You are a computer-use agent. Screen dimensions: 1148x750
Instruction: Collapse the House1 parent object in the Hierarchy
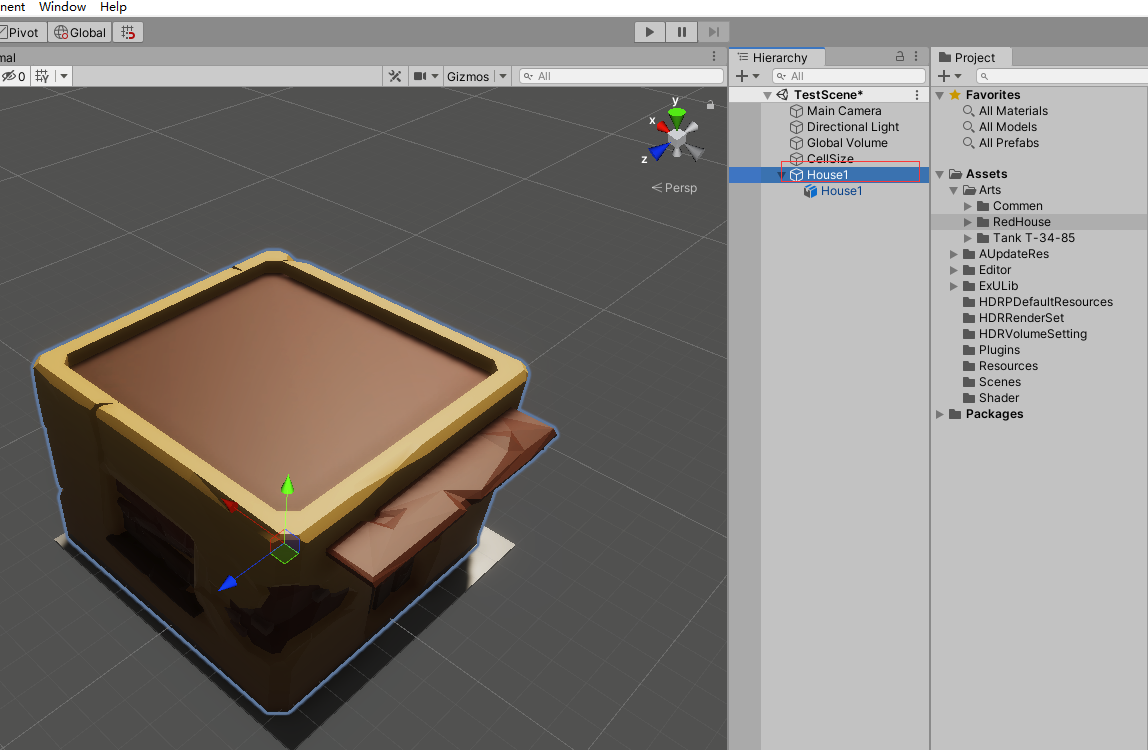(x=781, y=175)
